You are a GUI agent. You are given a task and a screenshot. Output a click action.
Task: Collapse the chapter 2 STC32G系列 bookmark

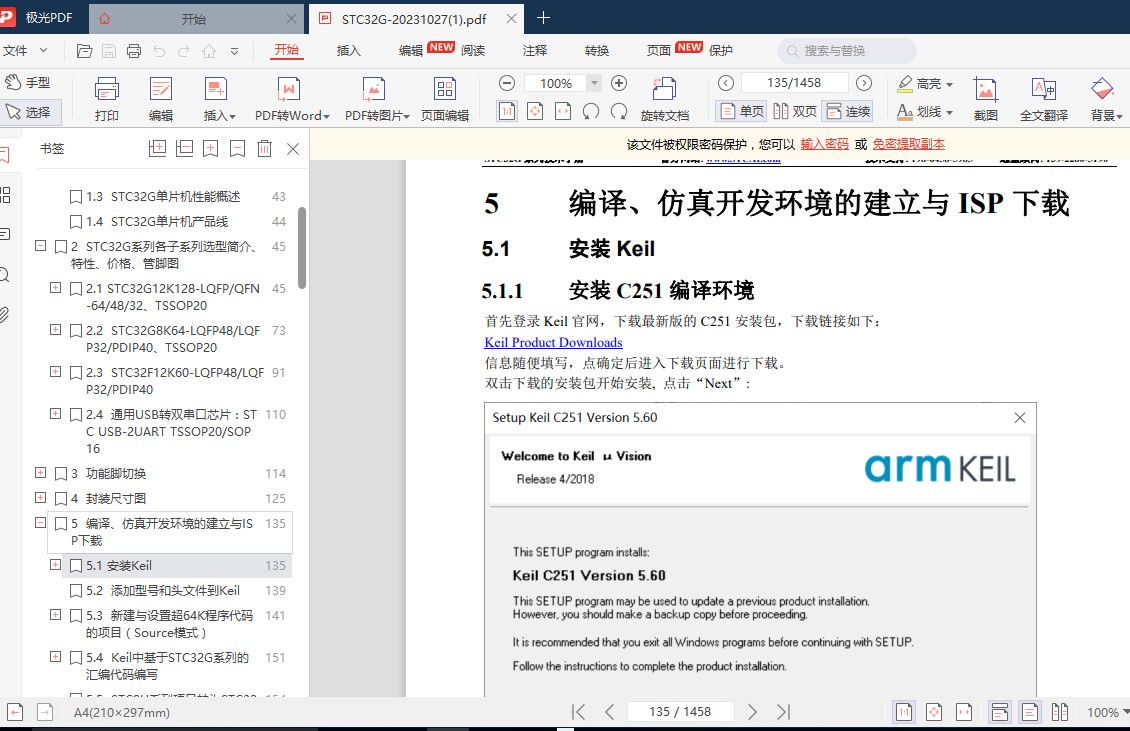[x=40, y=246]
